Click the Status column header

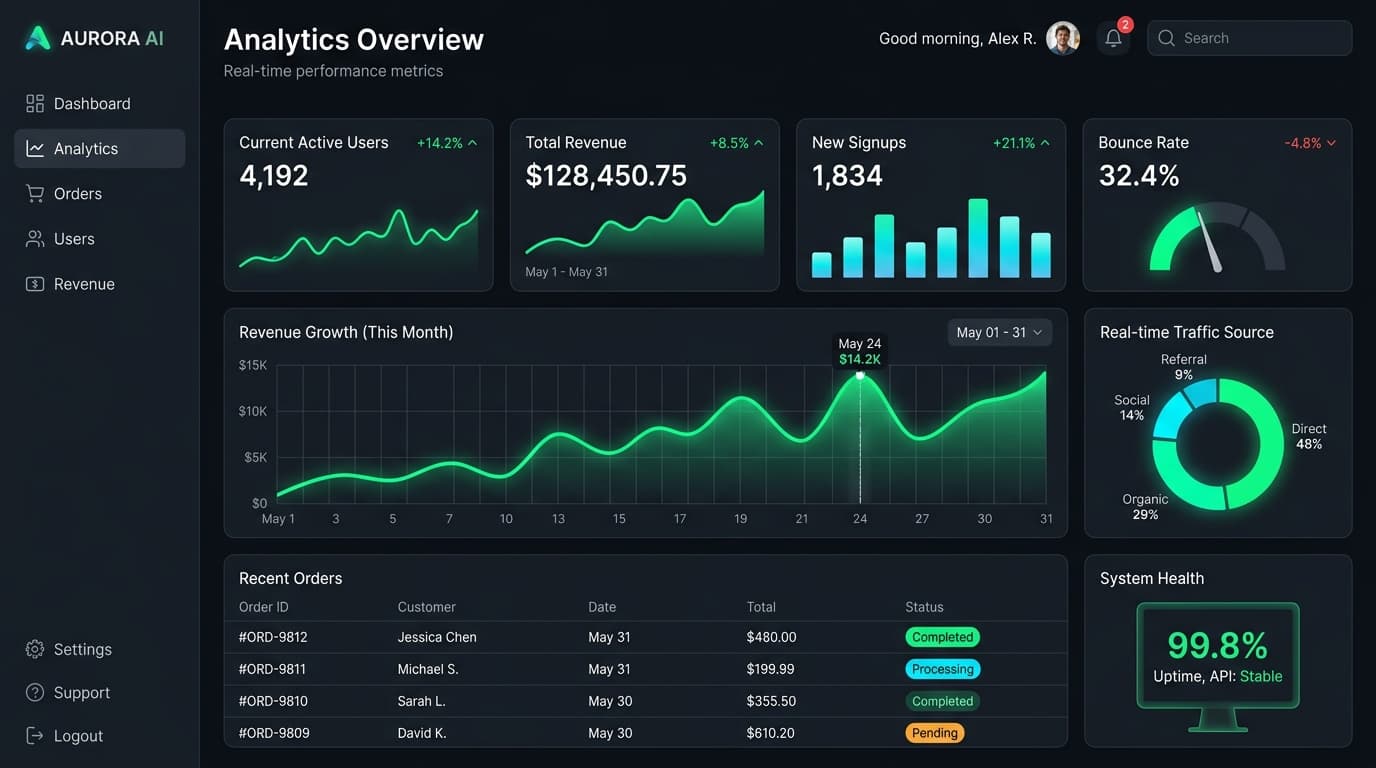(x=924, y=607)
